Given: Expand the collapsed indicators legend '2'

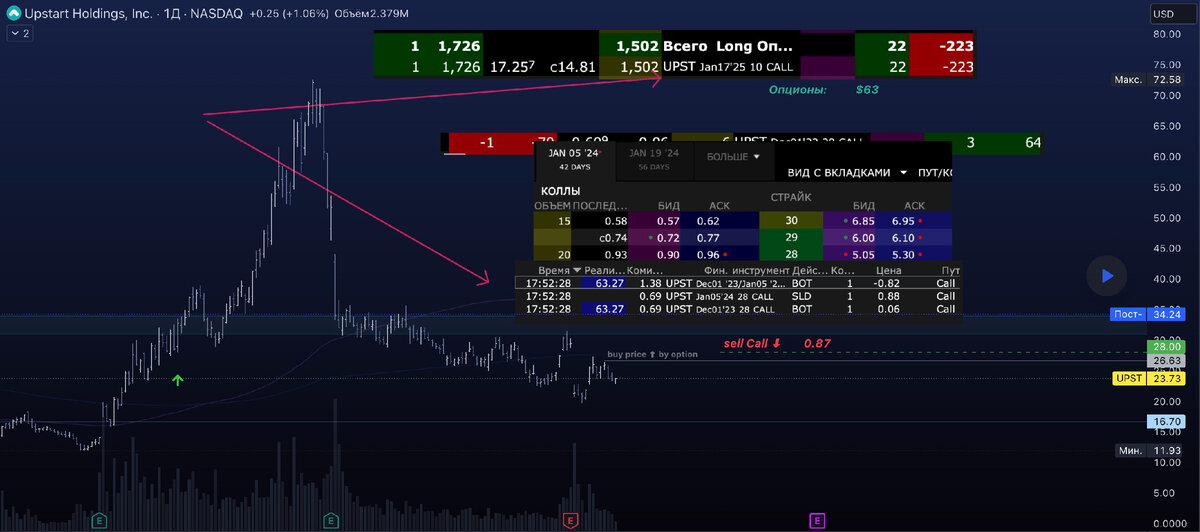Looking at the screenshot, I should [19, 33].
